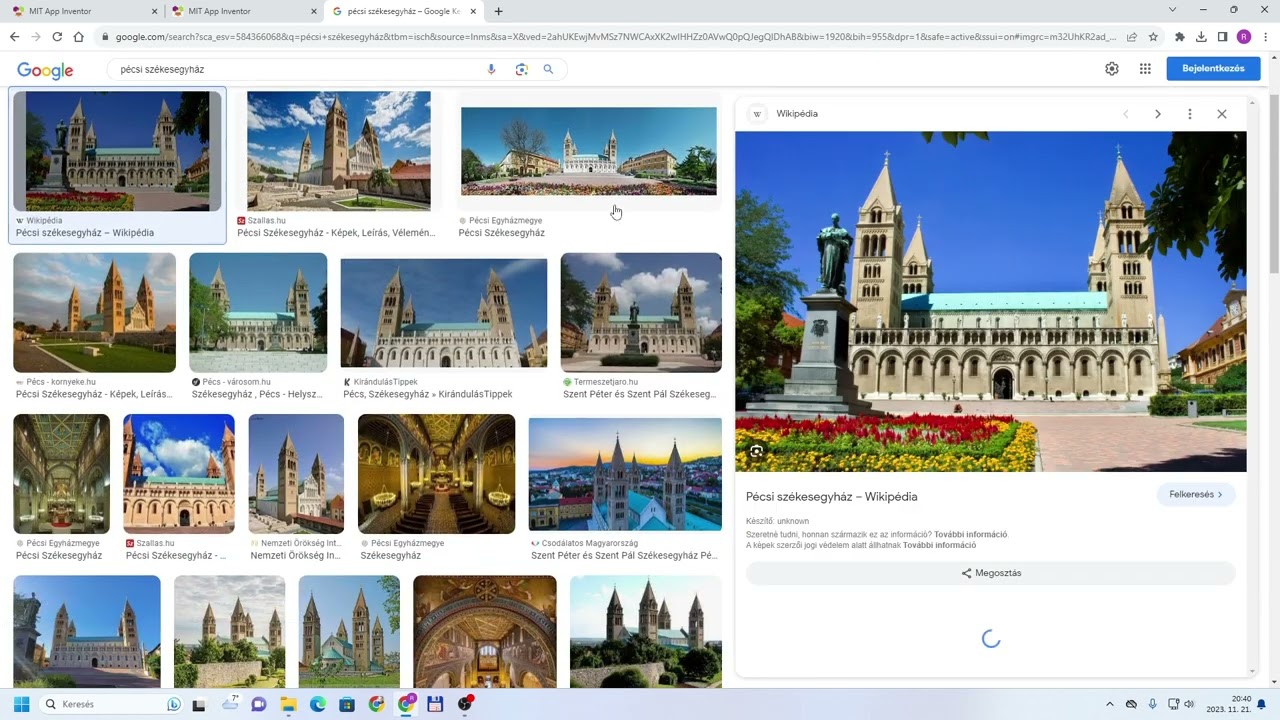Click the Google logo

tap(45, 70)
